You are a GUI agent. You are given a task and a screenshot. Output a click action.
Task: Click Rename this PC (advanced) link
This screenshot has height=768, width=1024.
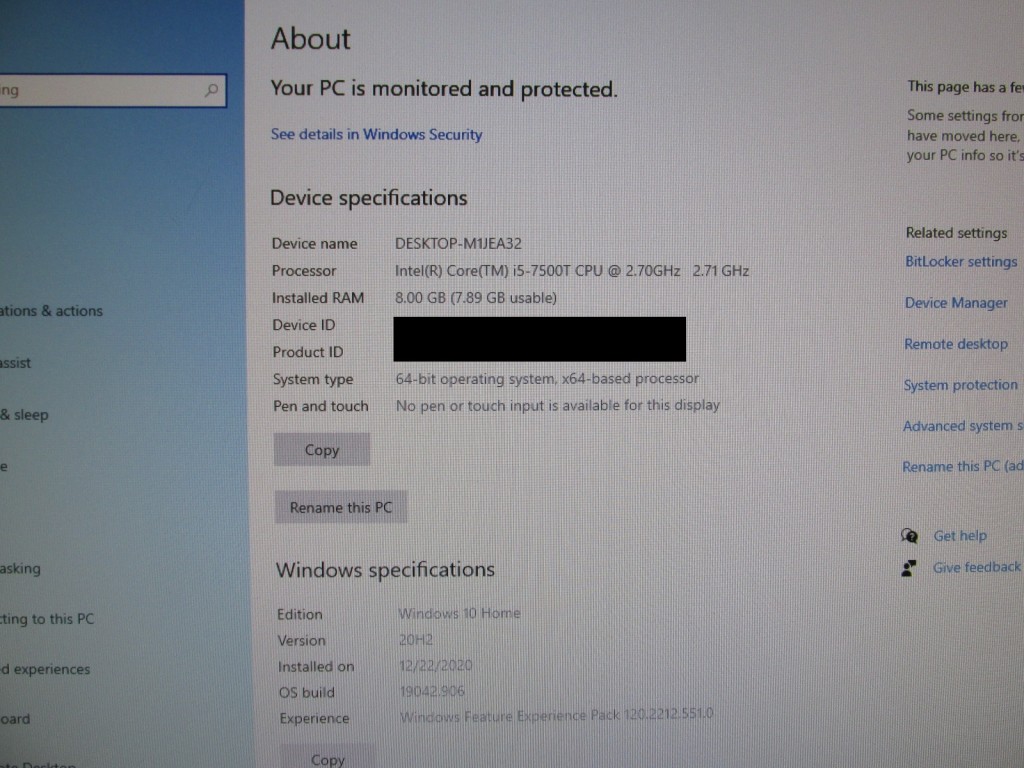[963, 467]
